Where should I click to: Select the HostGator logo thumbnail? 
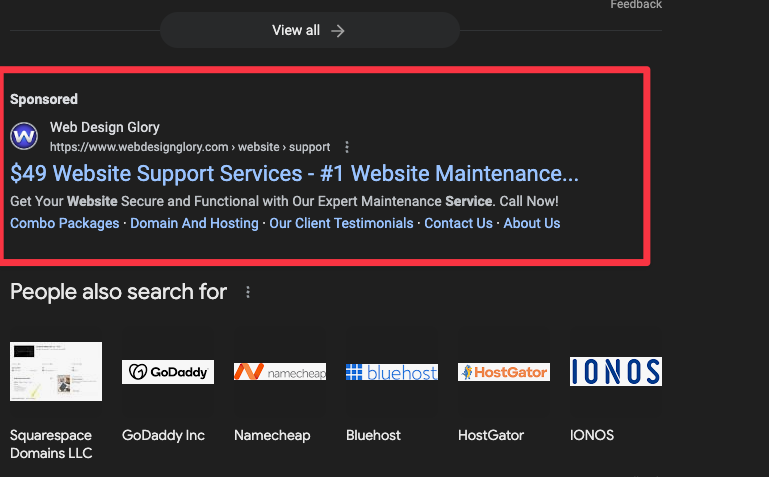504,372
